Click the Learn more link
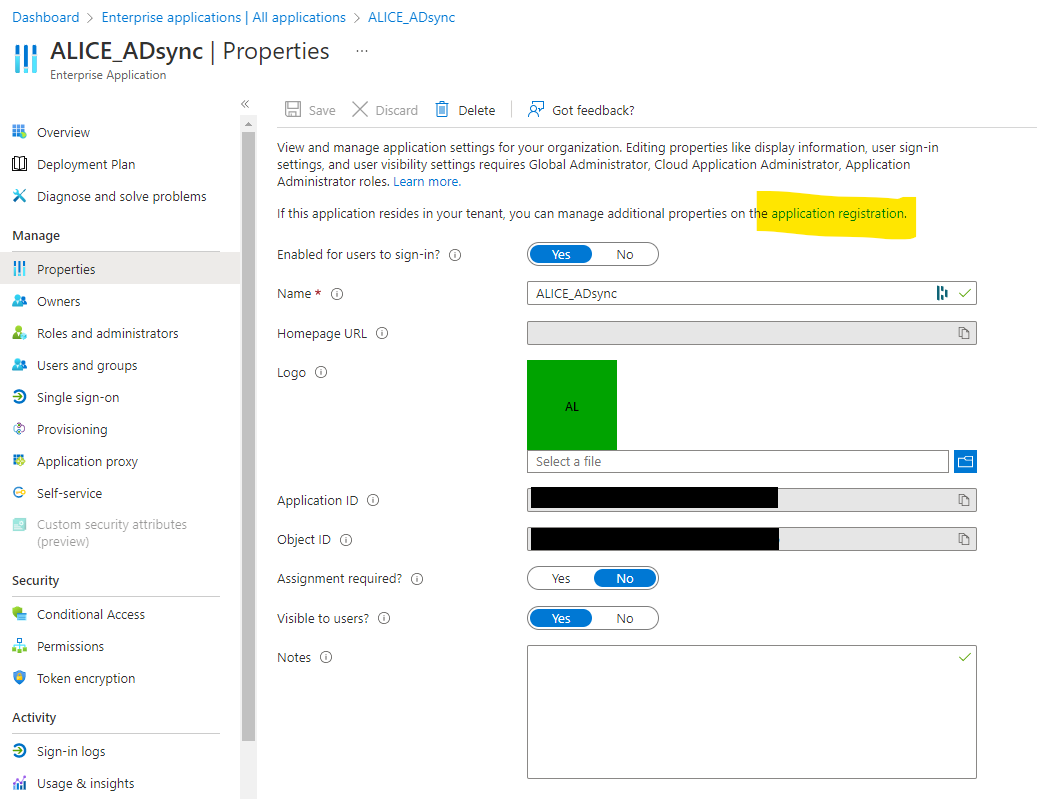1037x799 pixels. click(x=427, y=182)
